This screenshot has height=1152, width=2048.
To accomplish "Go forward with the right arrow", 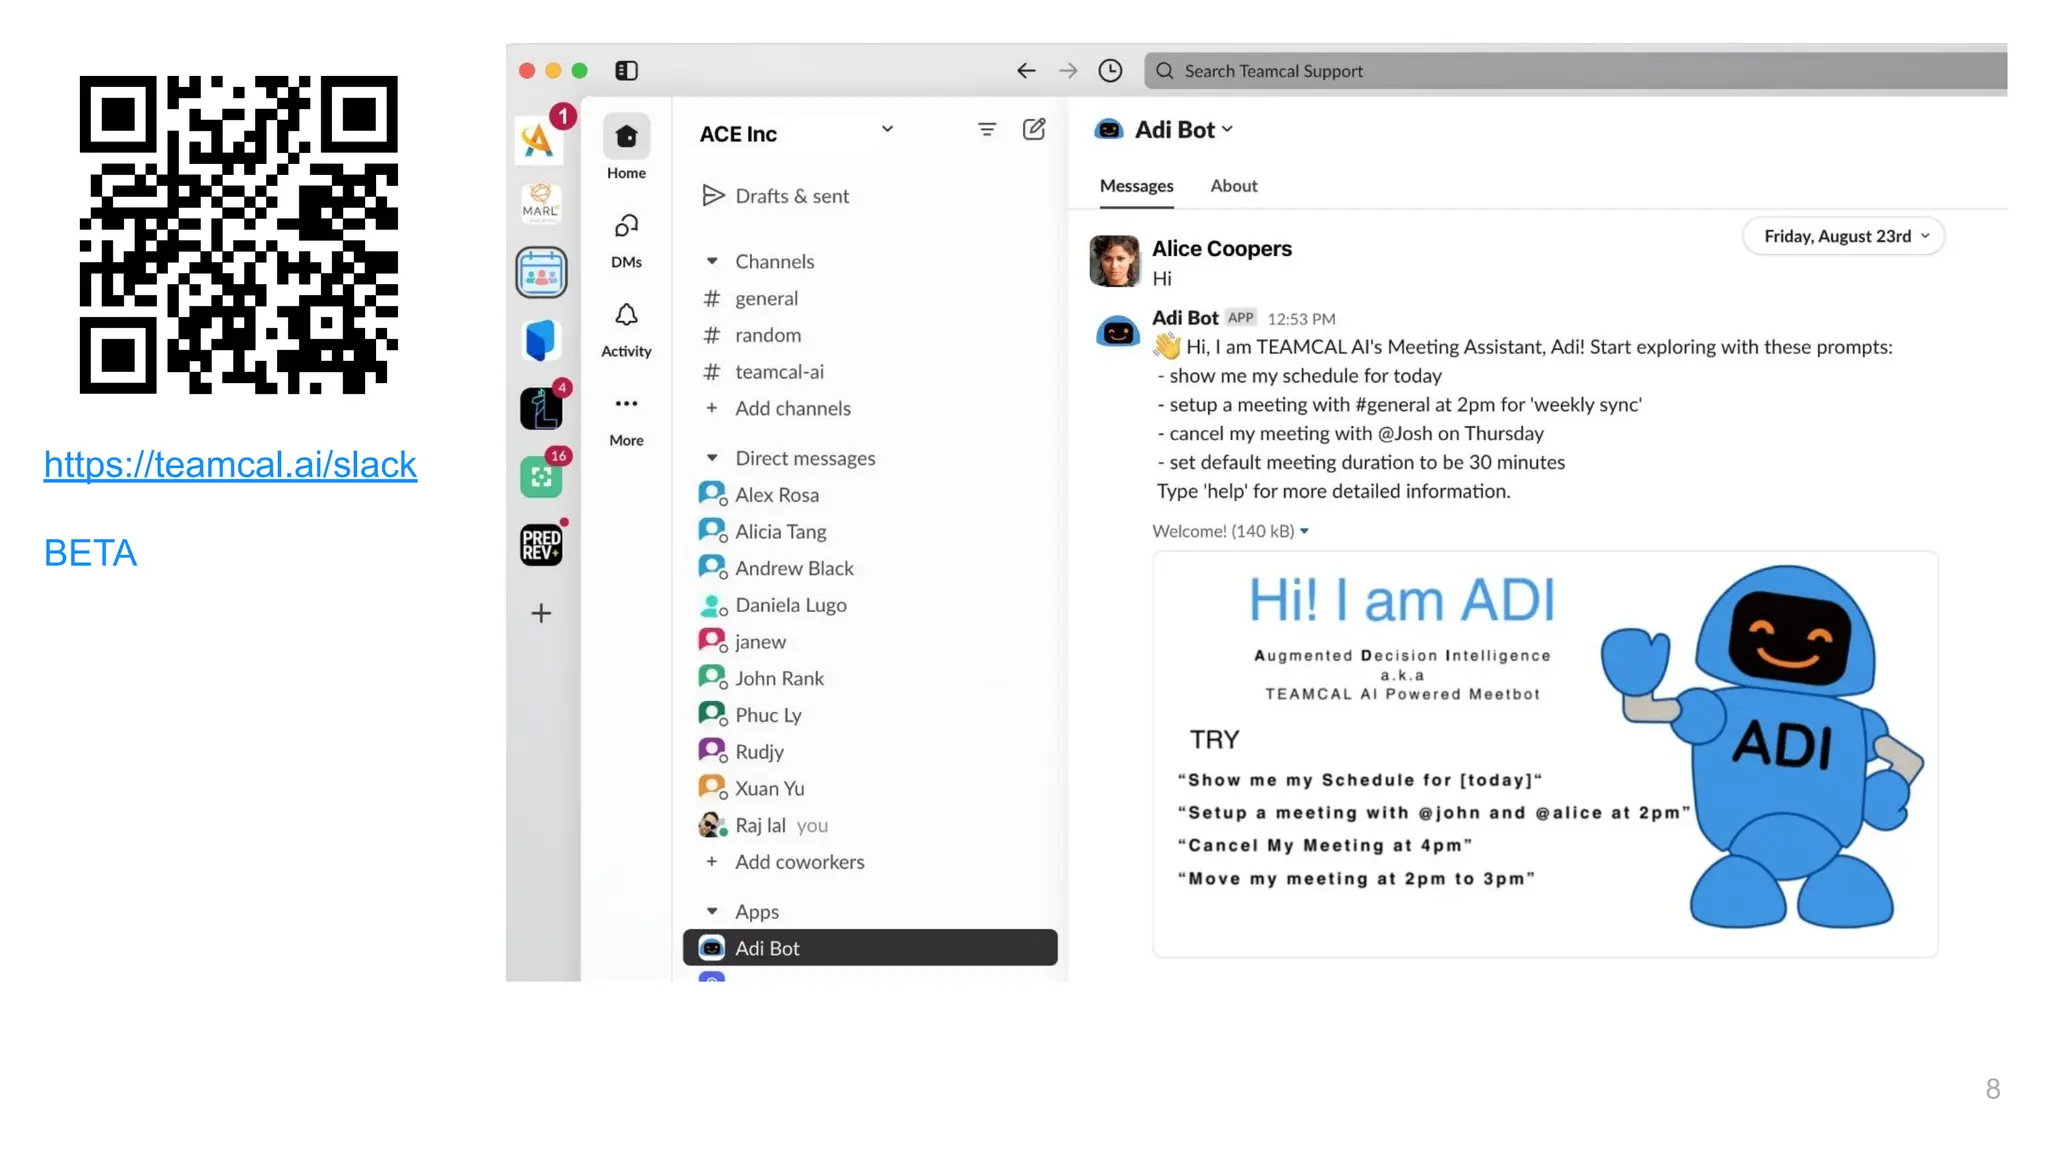I will click(1068, 71).
